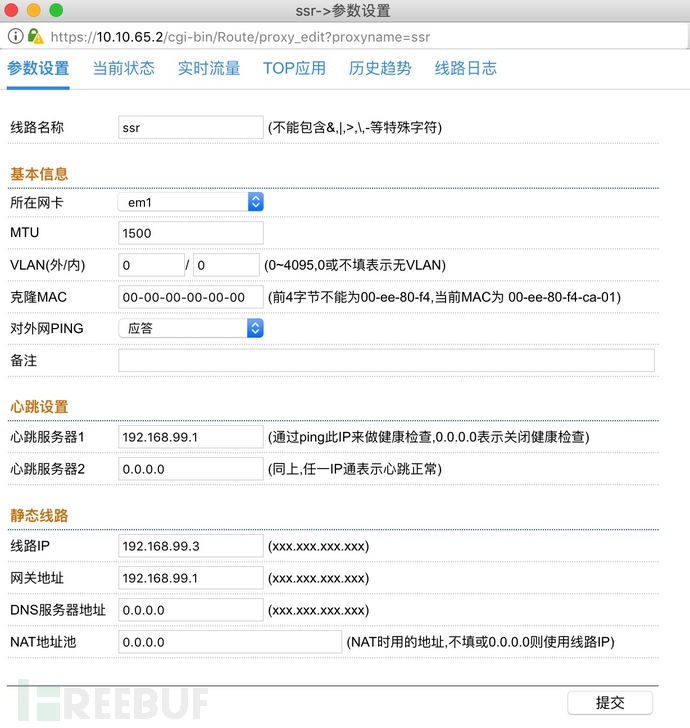690x728 pixels.
Task: Open the 线路日志 tab
Action: tap(466, 69)
